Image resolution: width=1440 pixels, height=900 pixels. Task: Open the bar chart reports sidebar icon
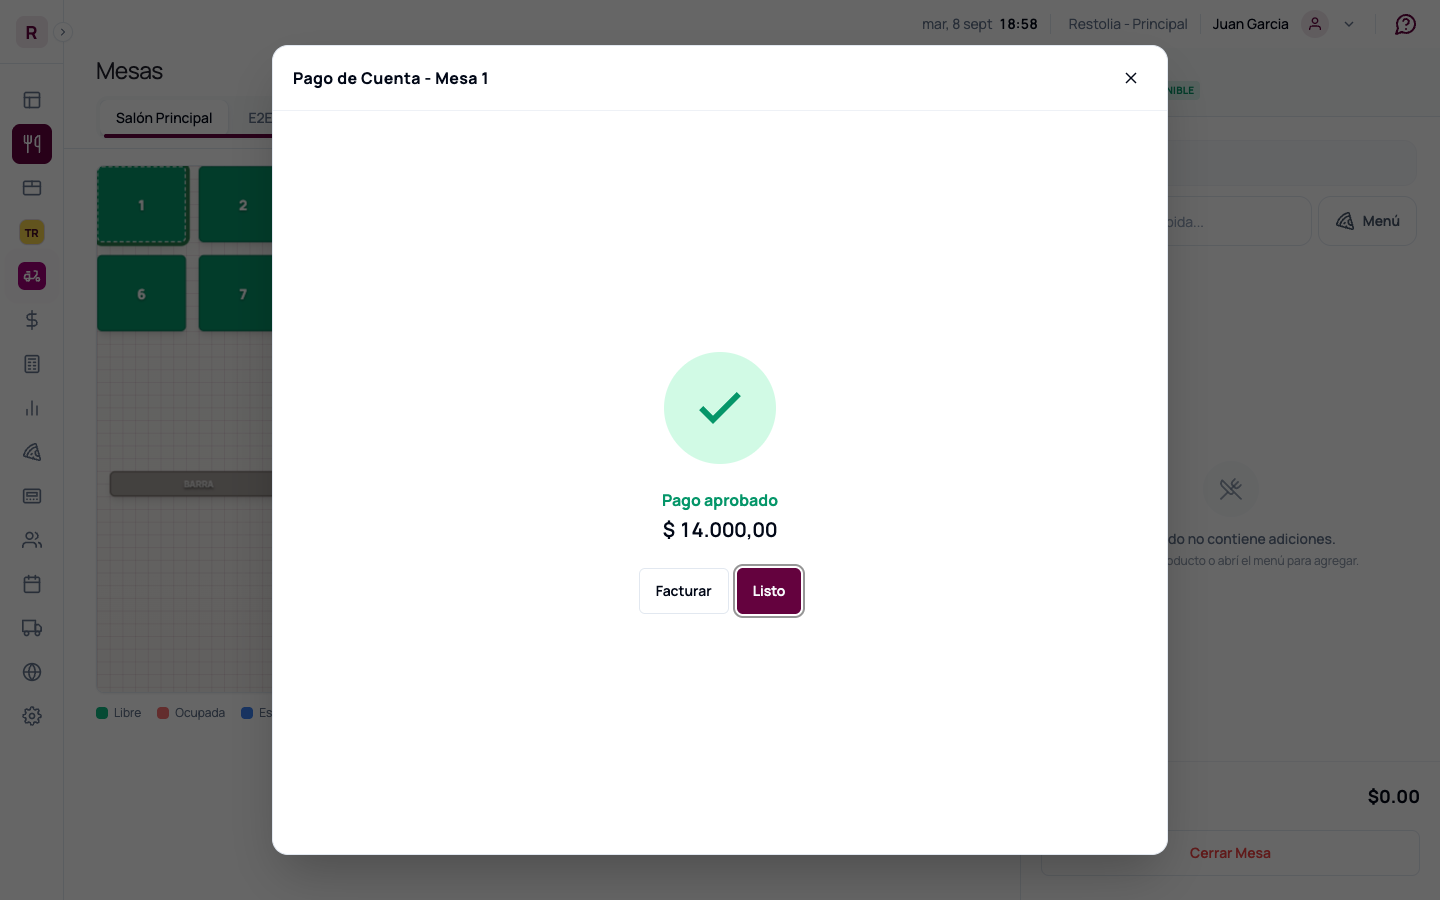click(32, 408)
